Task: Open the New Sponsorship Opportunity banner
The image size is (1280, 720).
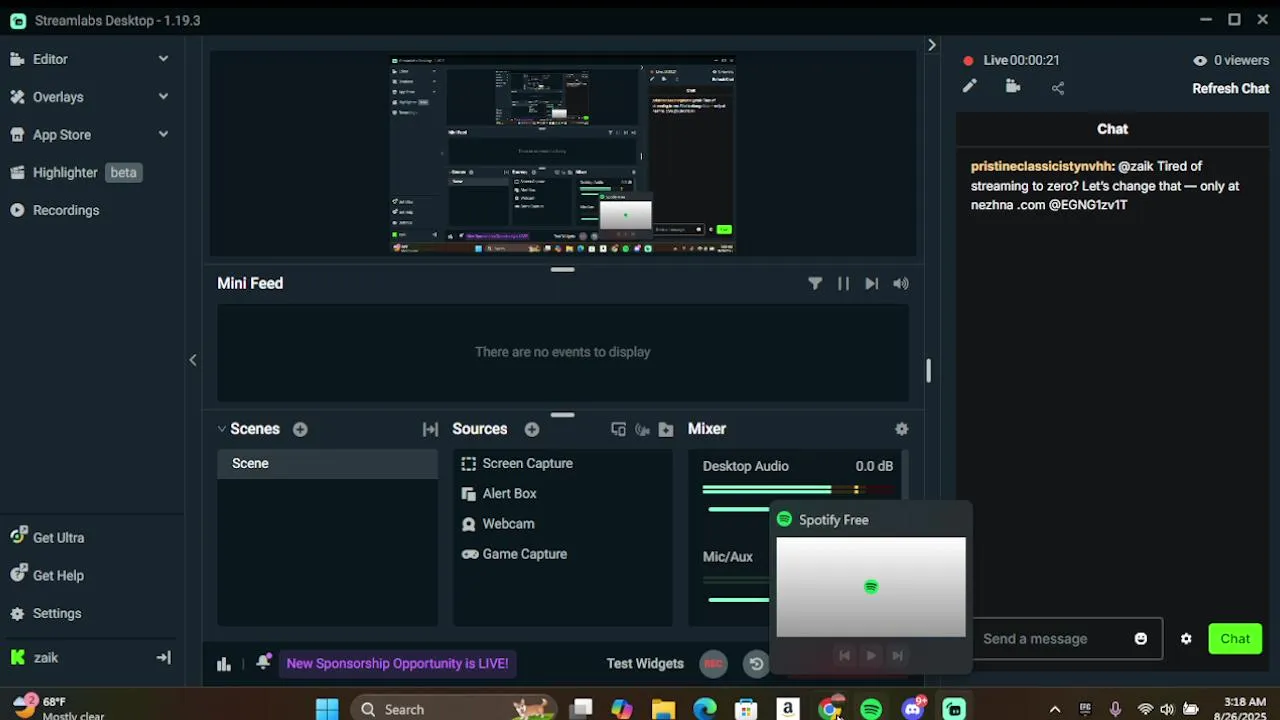Action: point(397,664)
